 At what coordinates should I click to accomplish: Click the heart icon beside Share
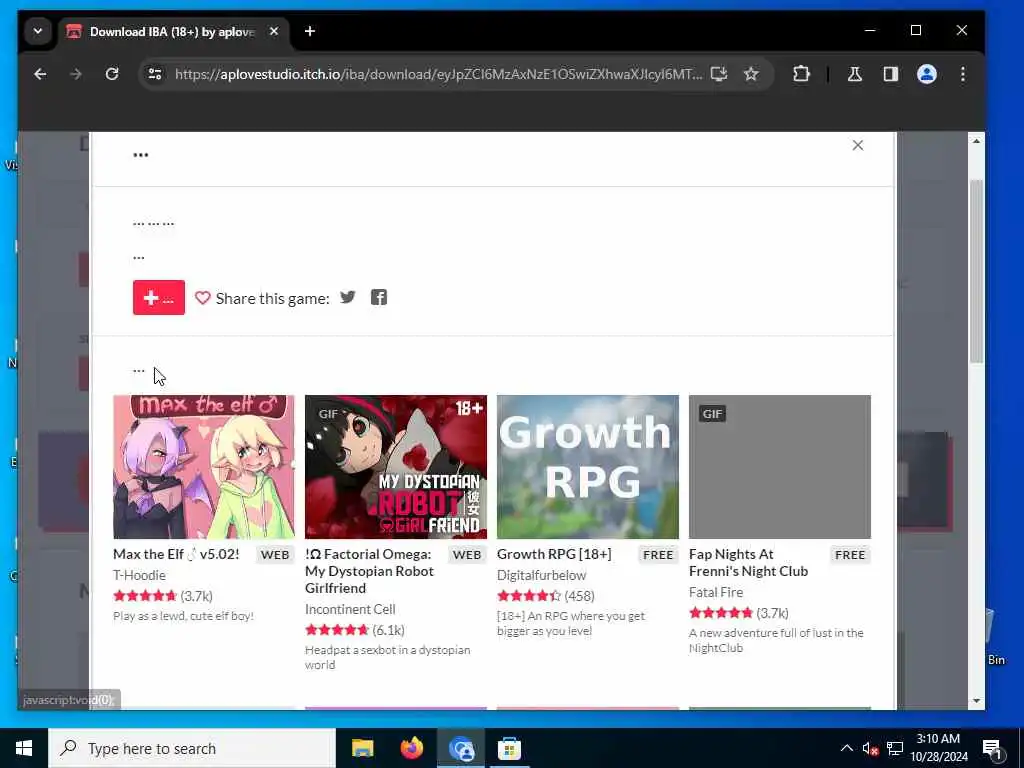pos(202,298)
